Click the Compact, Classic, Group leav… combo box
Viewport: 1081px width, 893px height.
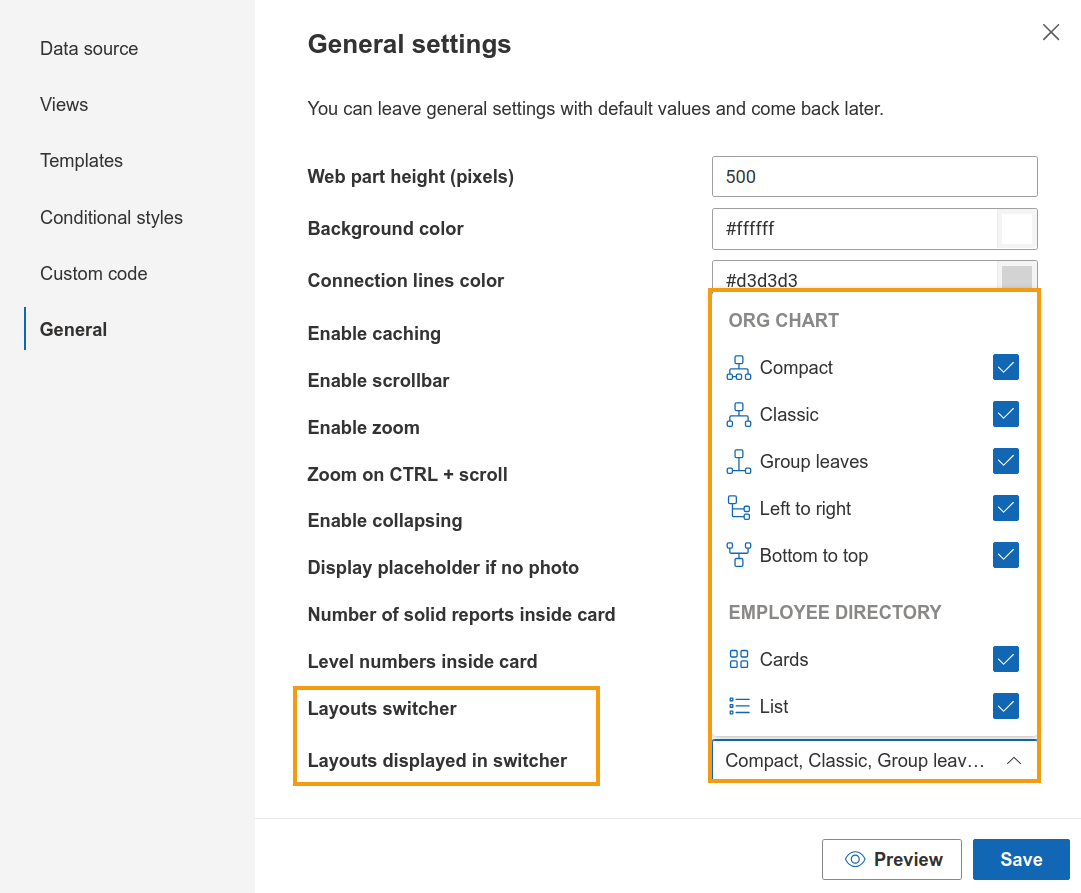pyautogui.click(x=874, y=761)
